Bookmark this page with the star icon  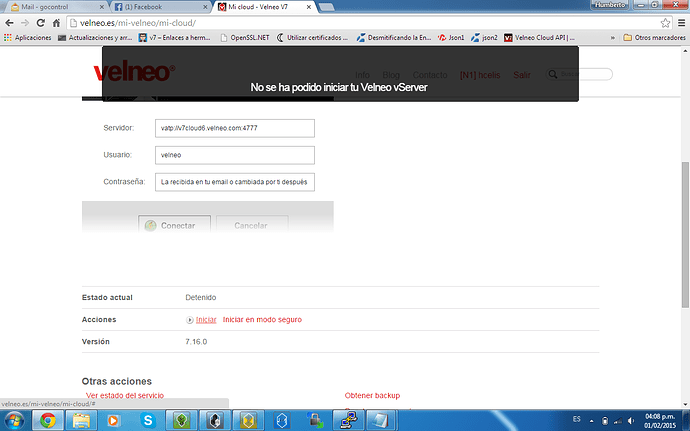point(665,23)
